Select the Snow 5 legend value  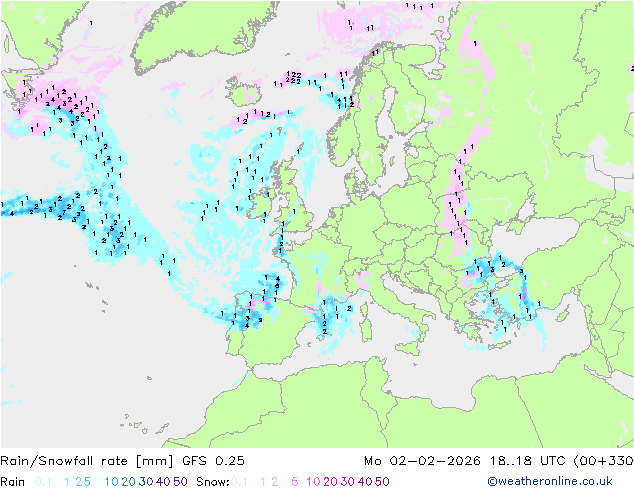(295, 482)
